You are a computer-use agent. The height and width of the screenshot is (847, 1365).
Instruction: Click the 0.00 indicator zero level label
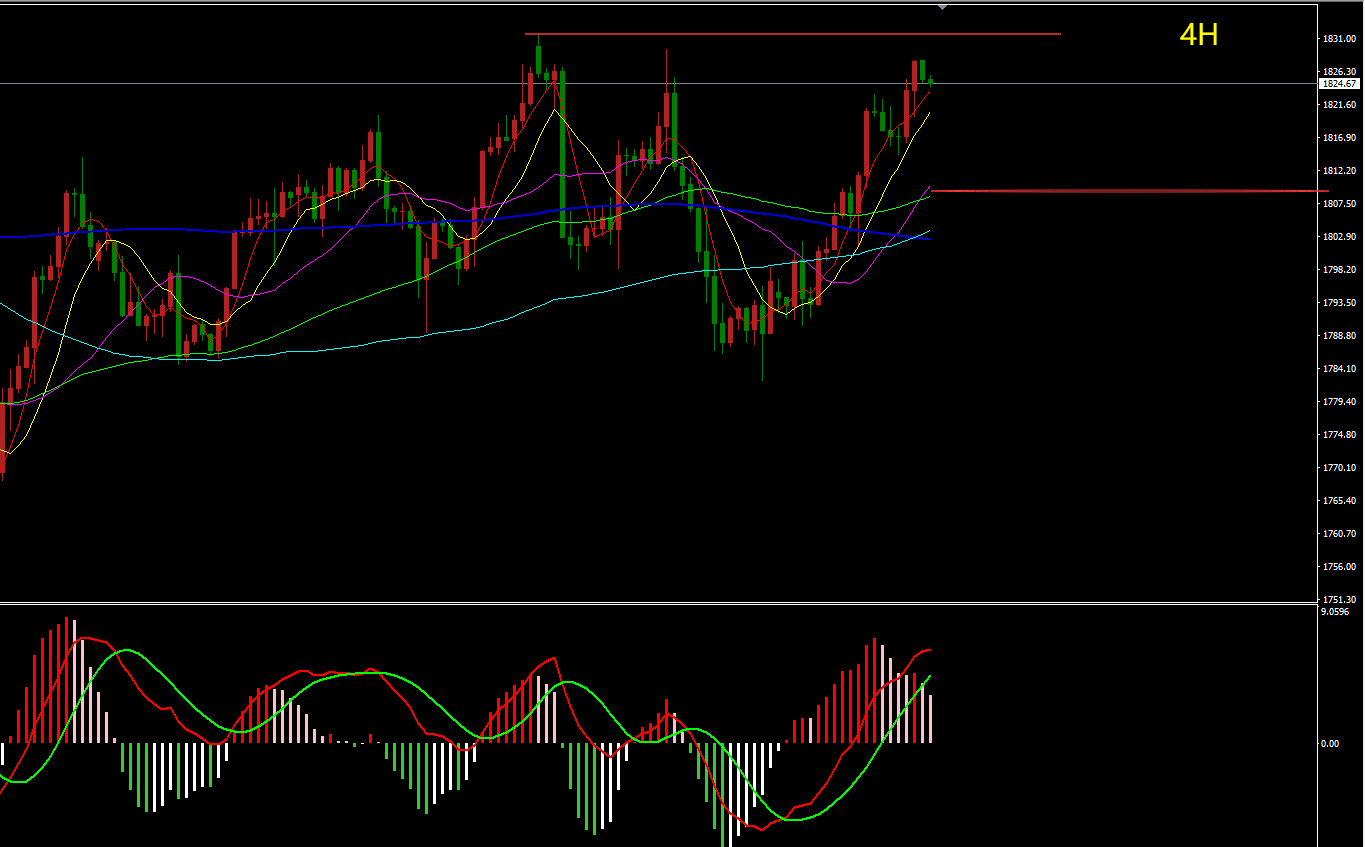coord(1330,744)
